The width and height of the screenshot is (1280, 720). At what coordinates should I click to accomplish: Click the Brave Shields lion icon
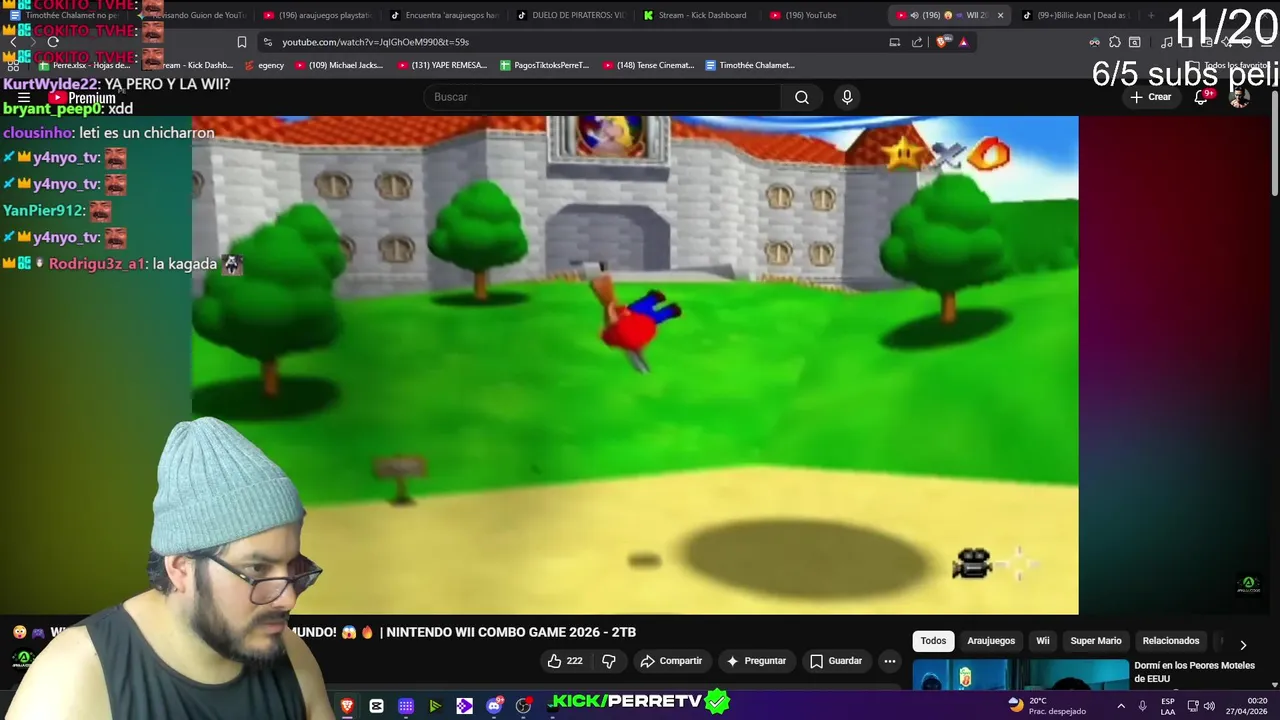click(942, 42)
